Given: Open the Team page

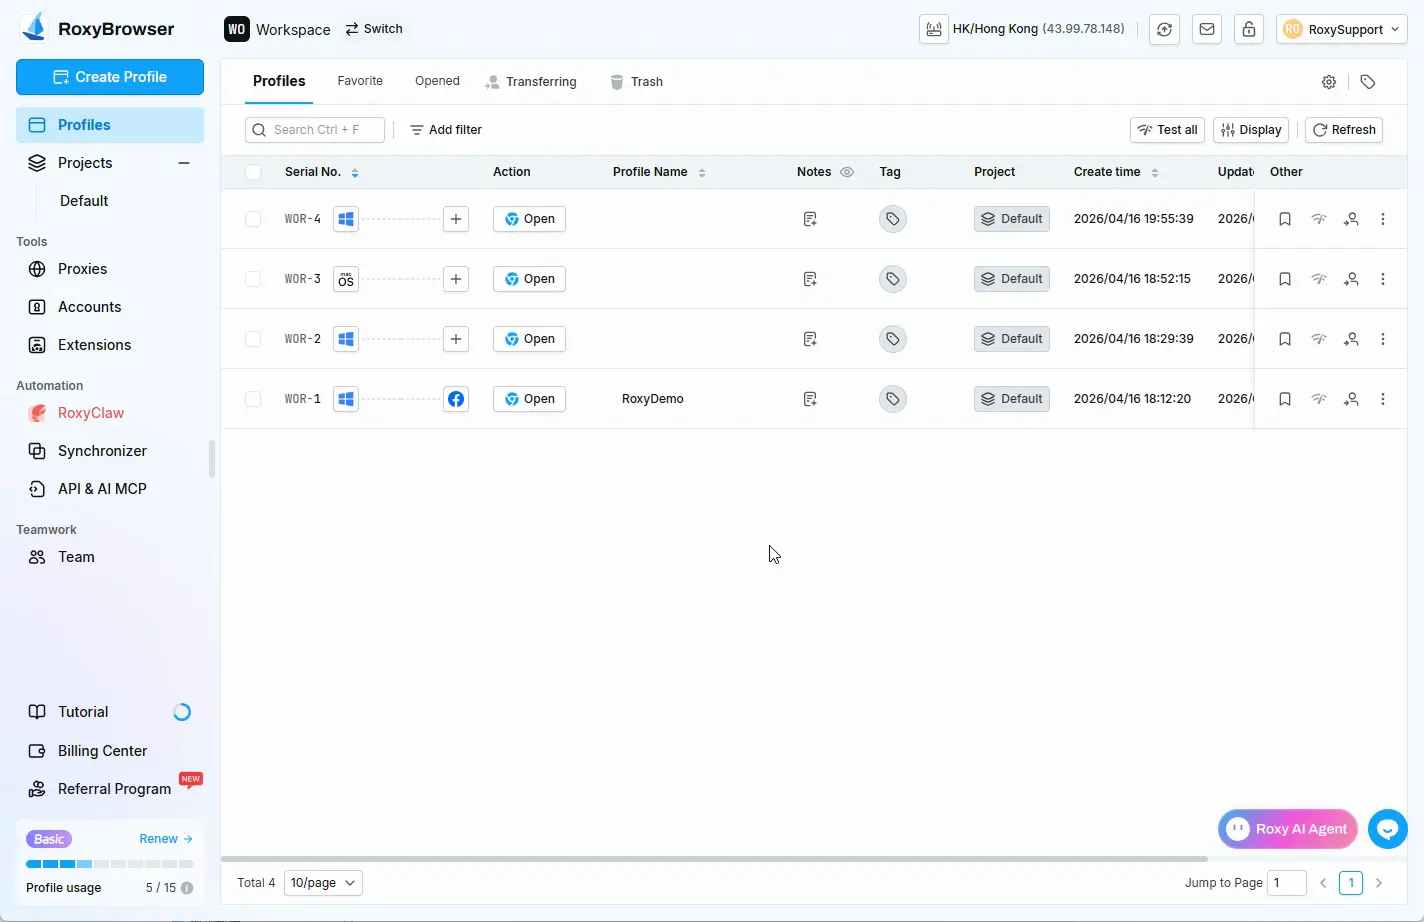Looking at the screenshot, I should pos(110,557).
